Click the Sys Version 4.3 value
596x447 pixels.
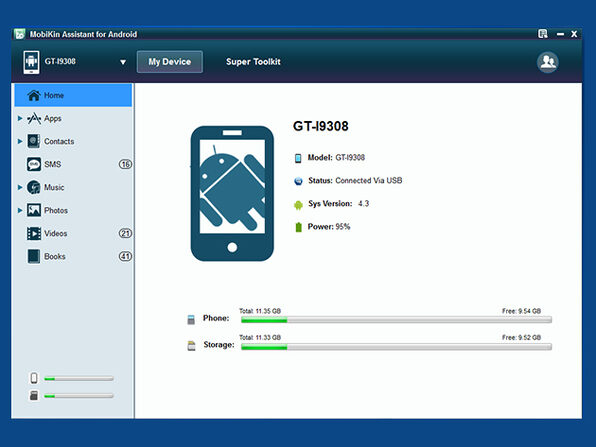(x=363, y=204)
